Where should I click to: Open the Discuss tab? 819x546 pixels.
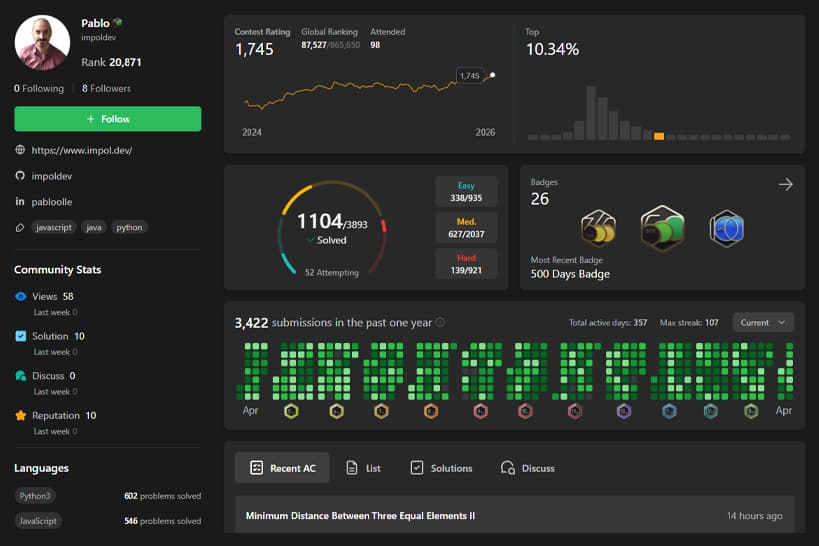coord(527,468)
